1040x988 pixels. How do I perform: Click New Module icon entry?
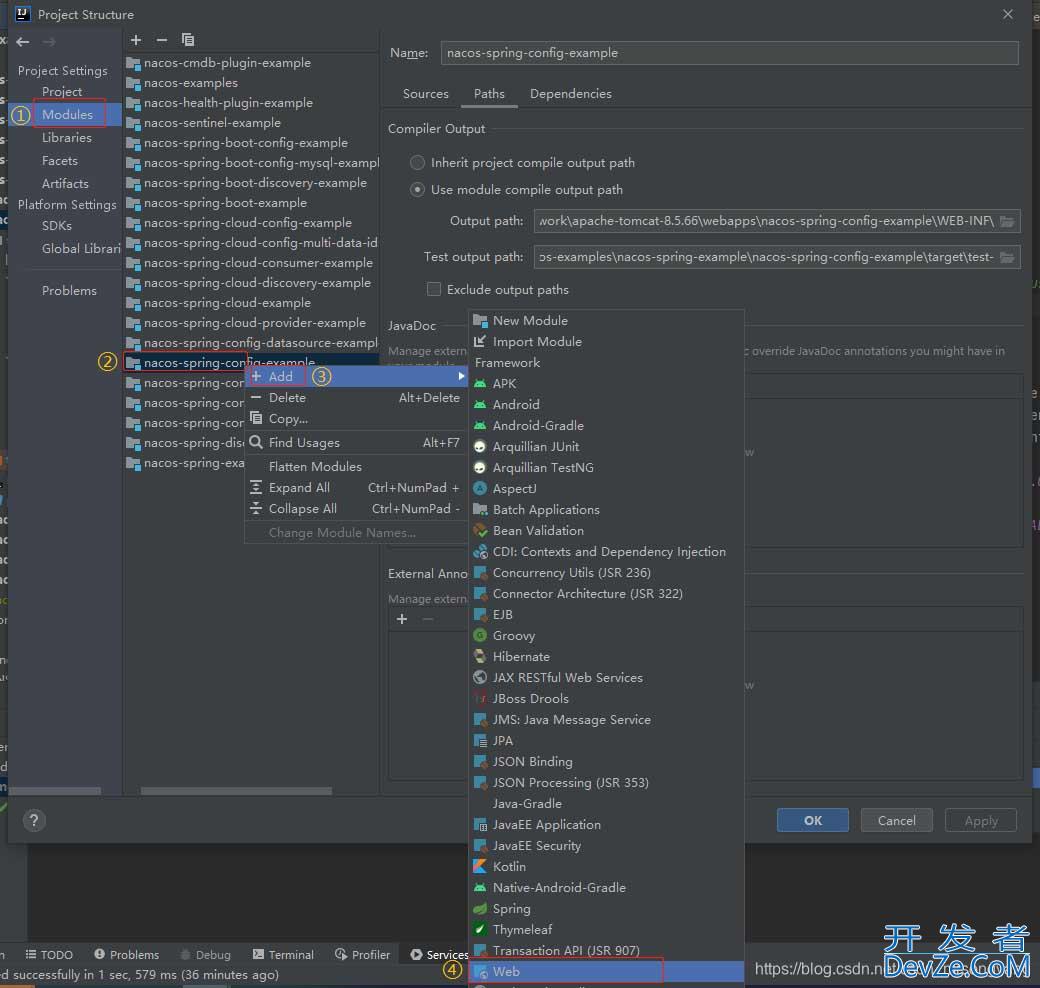click(x=606, y=320)
